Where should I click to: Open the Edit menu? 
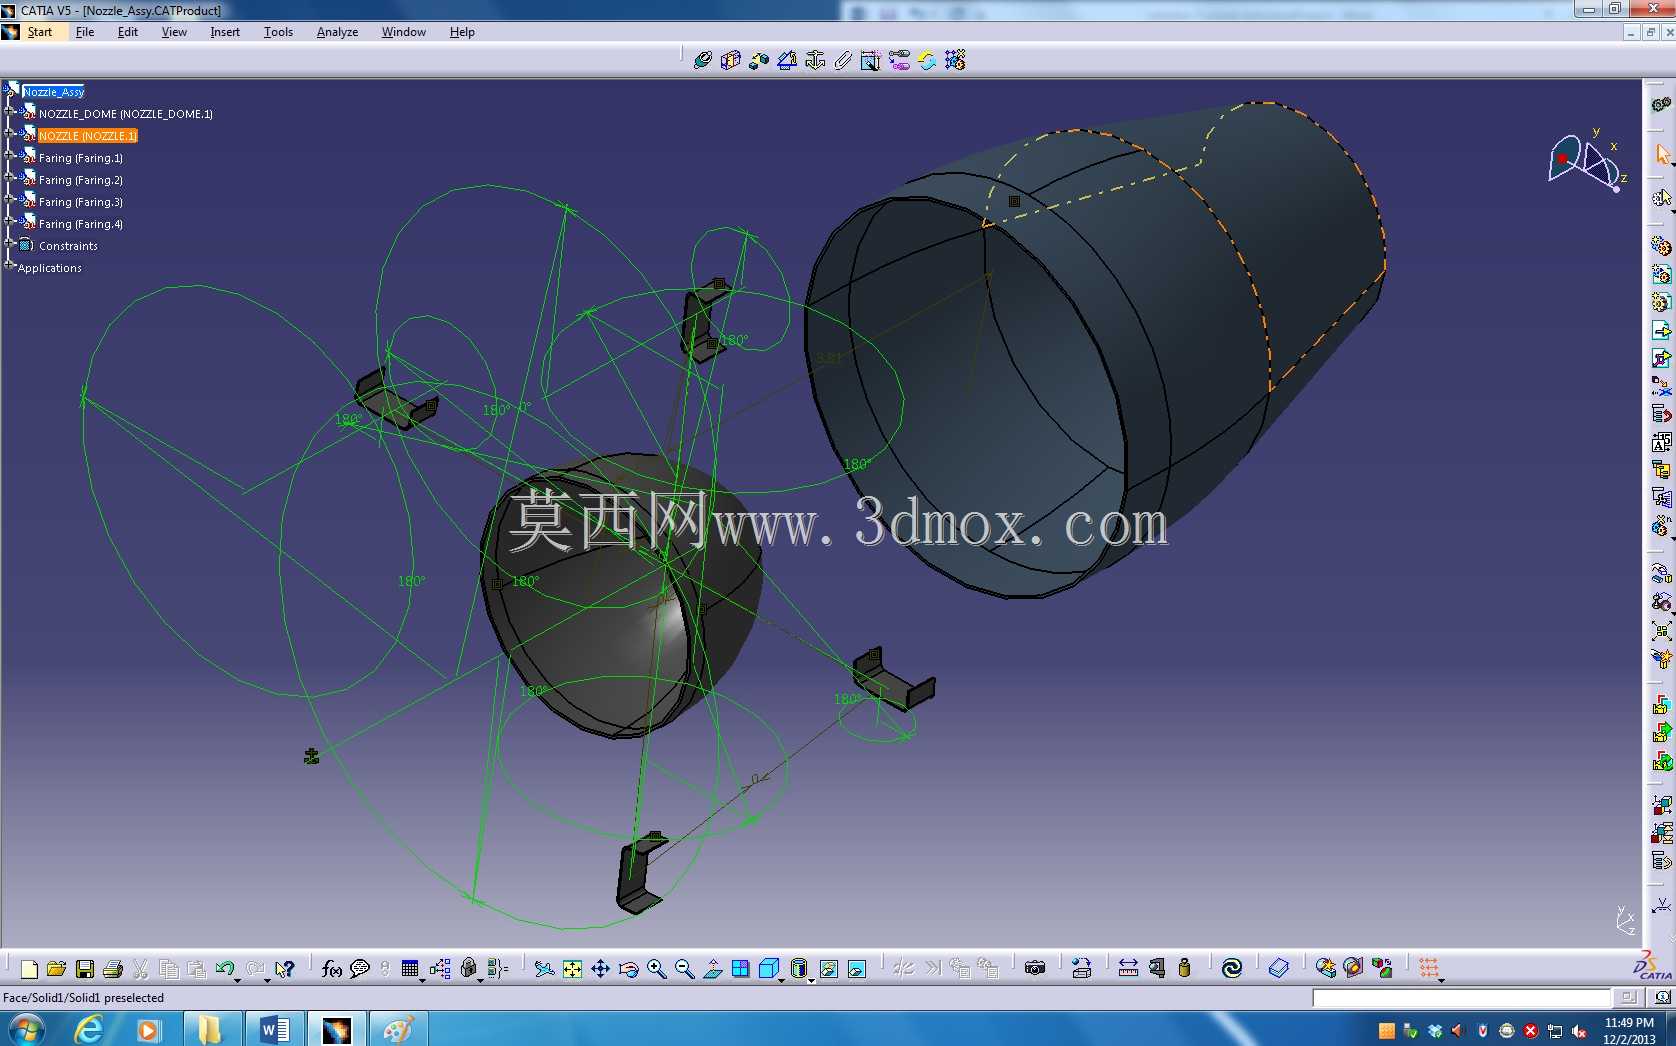click(128, 32)
